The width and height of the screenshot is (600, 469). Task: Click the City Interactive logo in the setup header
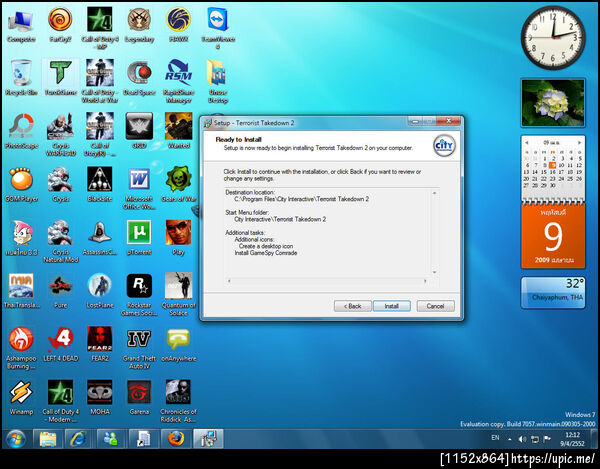(x=444, y=146)
